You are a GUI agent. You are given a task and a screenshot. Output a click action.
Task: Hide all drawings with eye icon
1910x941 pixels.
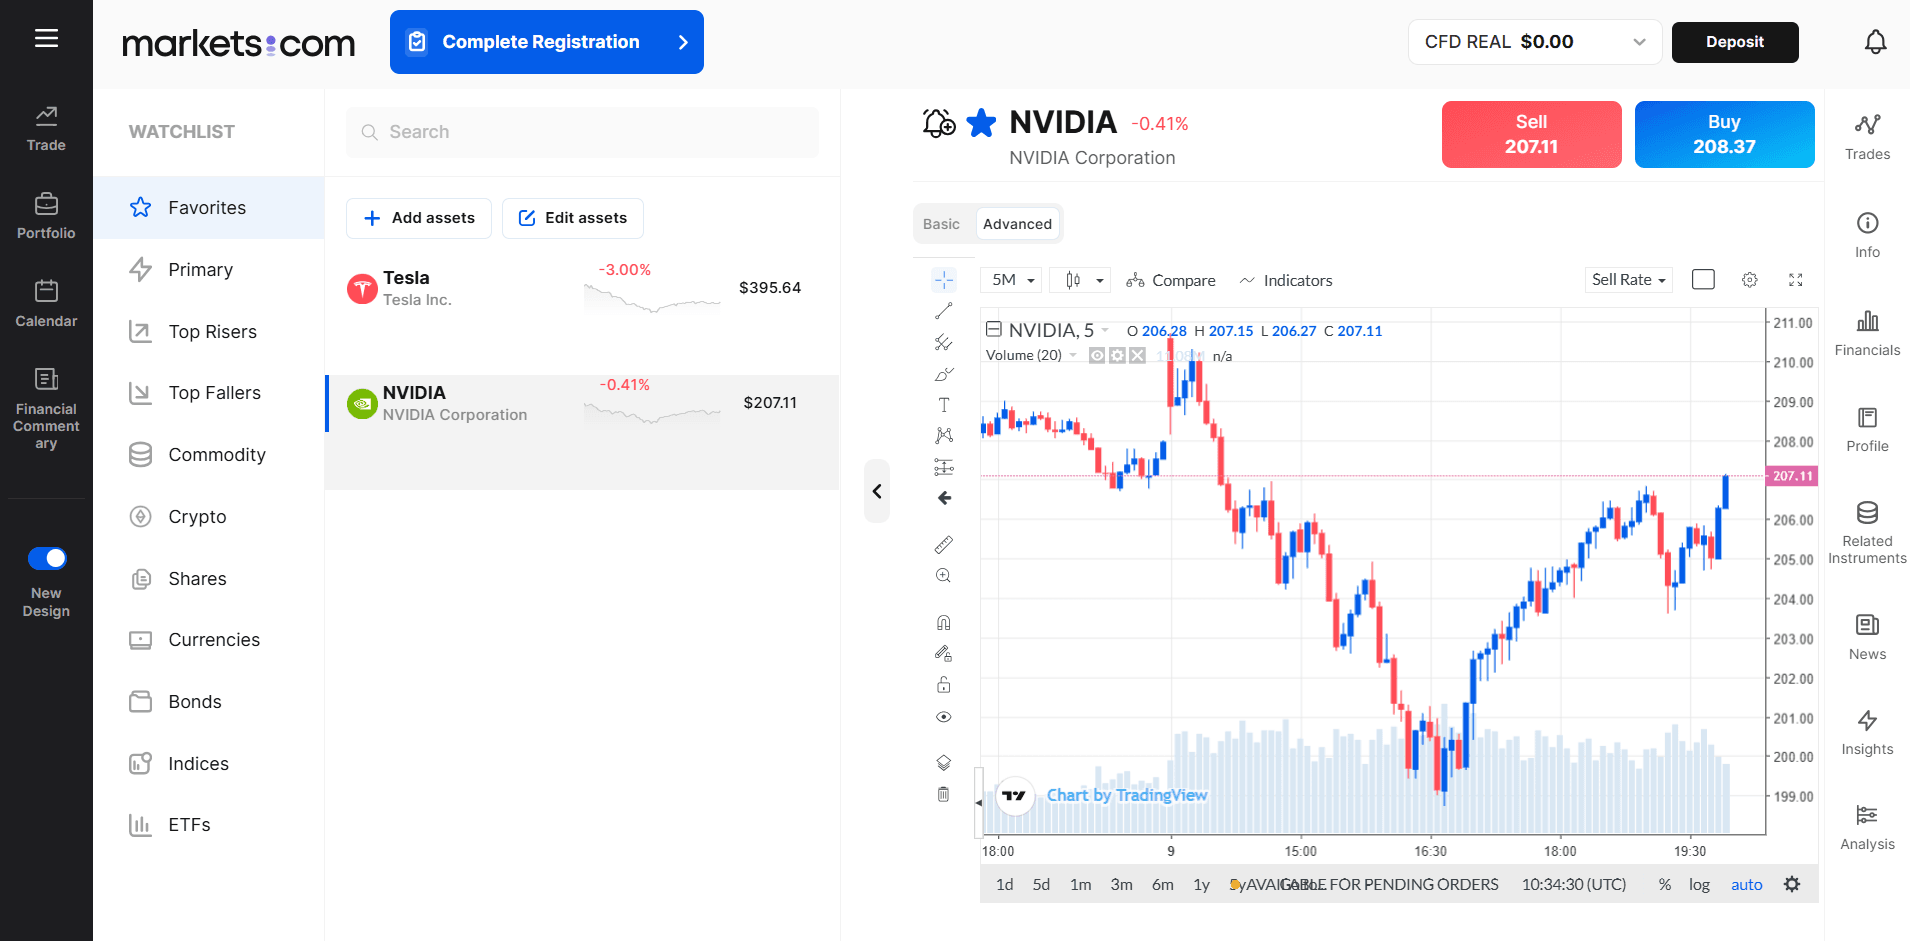pos(943,717)
